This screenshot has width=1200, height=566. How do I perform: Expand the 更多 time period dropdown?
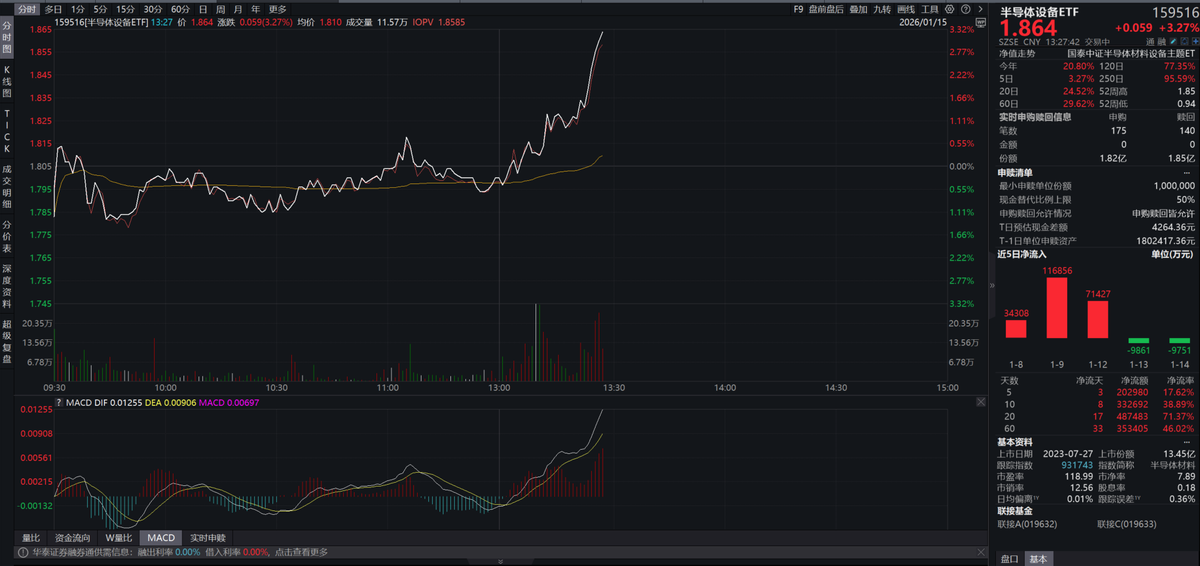click(277, 9)
